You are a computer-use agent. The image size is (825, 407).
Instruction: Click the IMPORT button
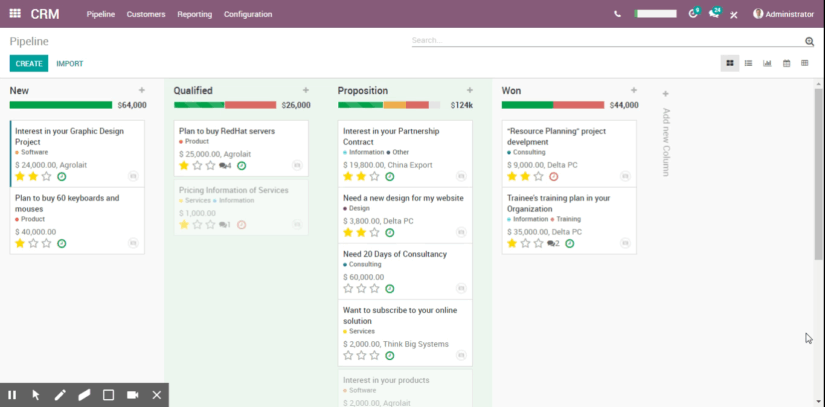pos(70,63)
